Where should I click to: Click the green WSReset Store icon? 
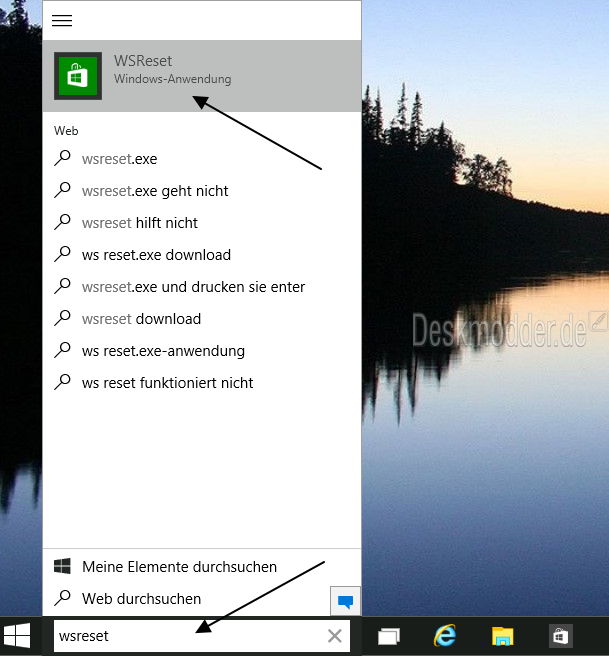78,76
